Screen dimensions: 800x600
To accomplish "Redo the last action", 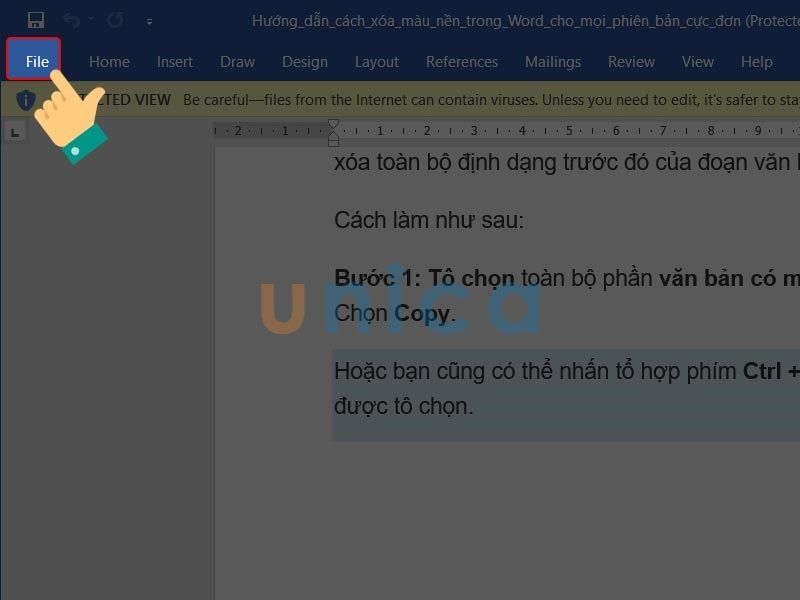I will click(x=113, y=19).
